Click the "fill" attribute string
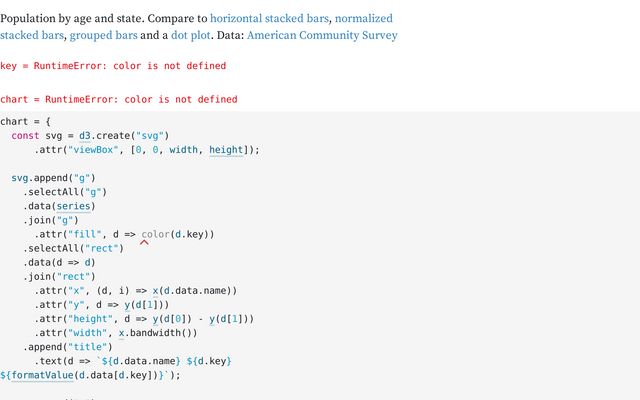This screenshot has width=640, height=400. pyautogui.click(x=84, y=234)
